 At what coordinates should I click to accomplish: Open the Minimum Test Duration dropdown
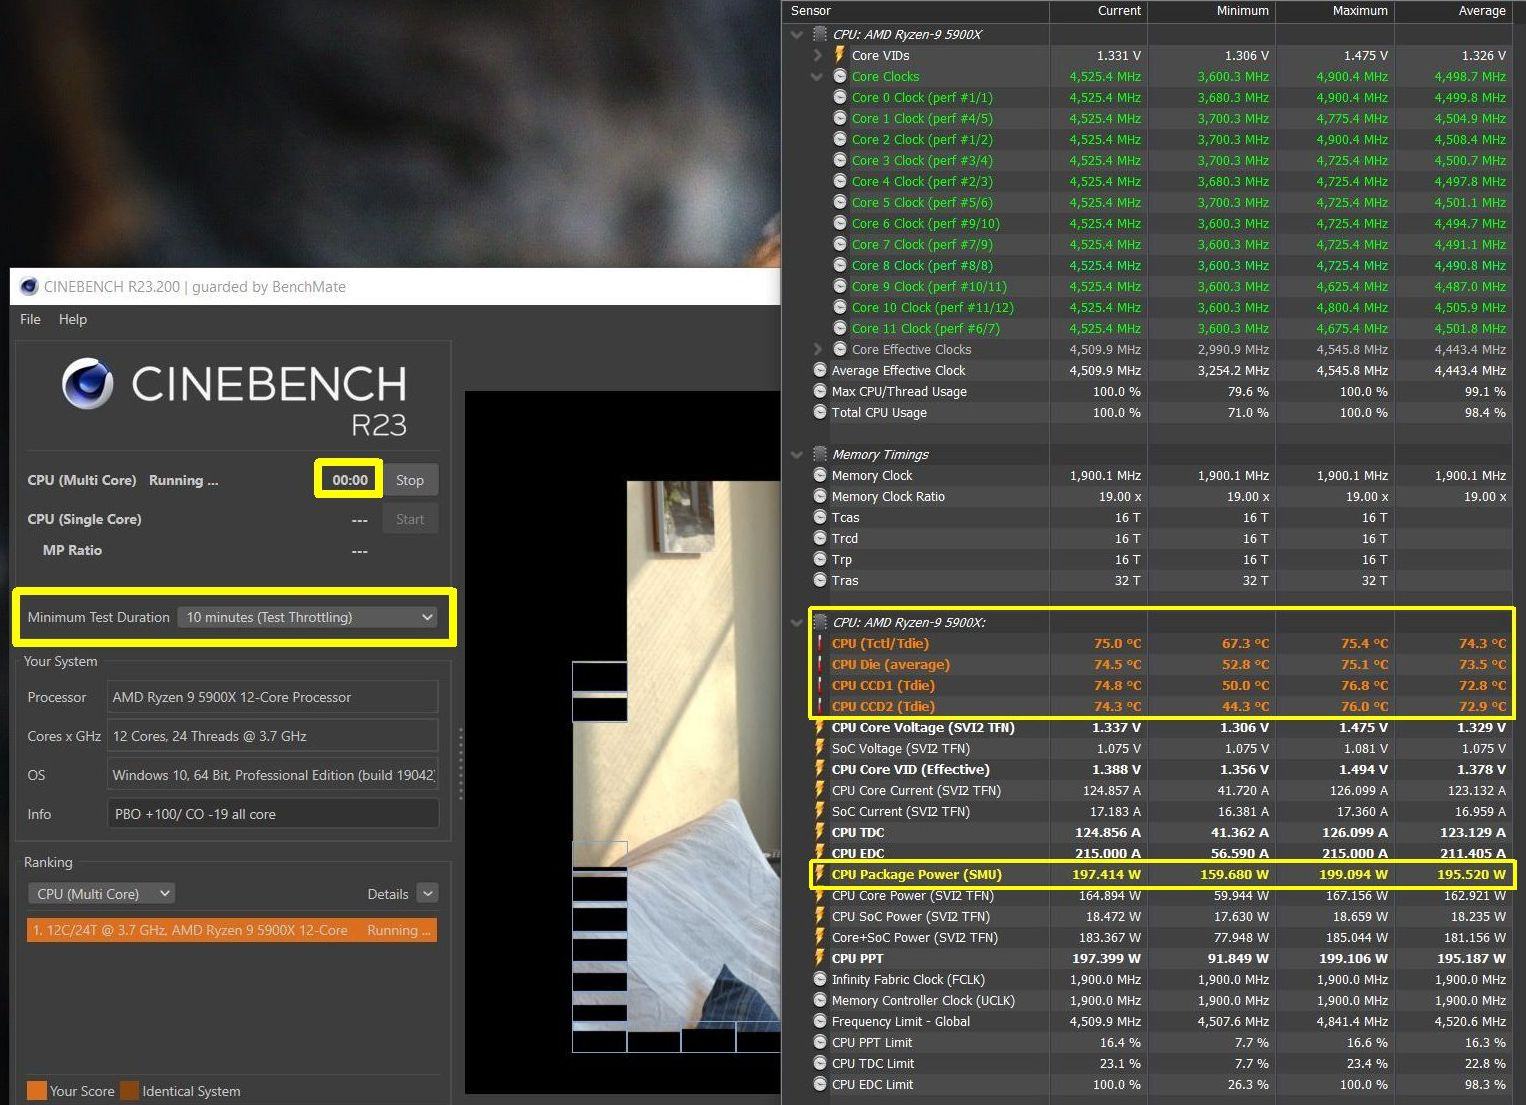[308, 617]
